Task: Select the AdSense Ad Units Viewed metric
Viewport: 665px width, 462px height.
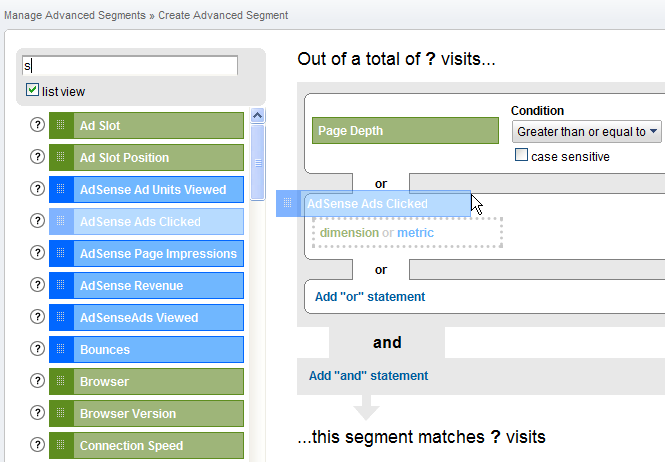Action: click(x=146, y=190)
